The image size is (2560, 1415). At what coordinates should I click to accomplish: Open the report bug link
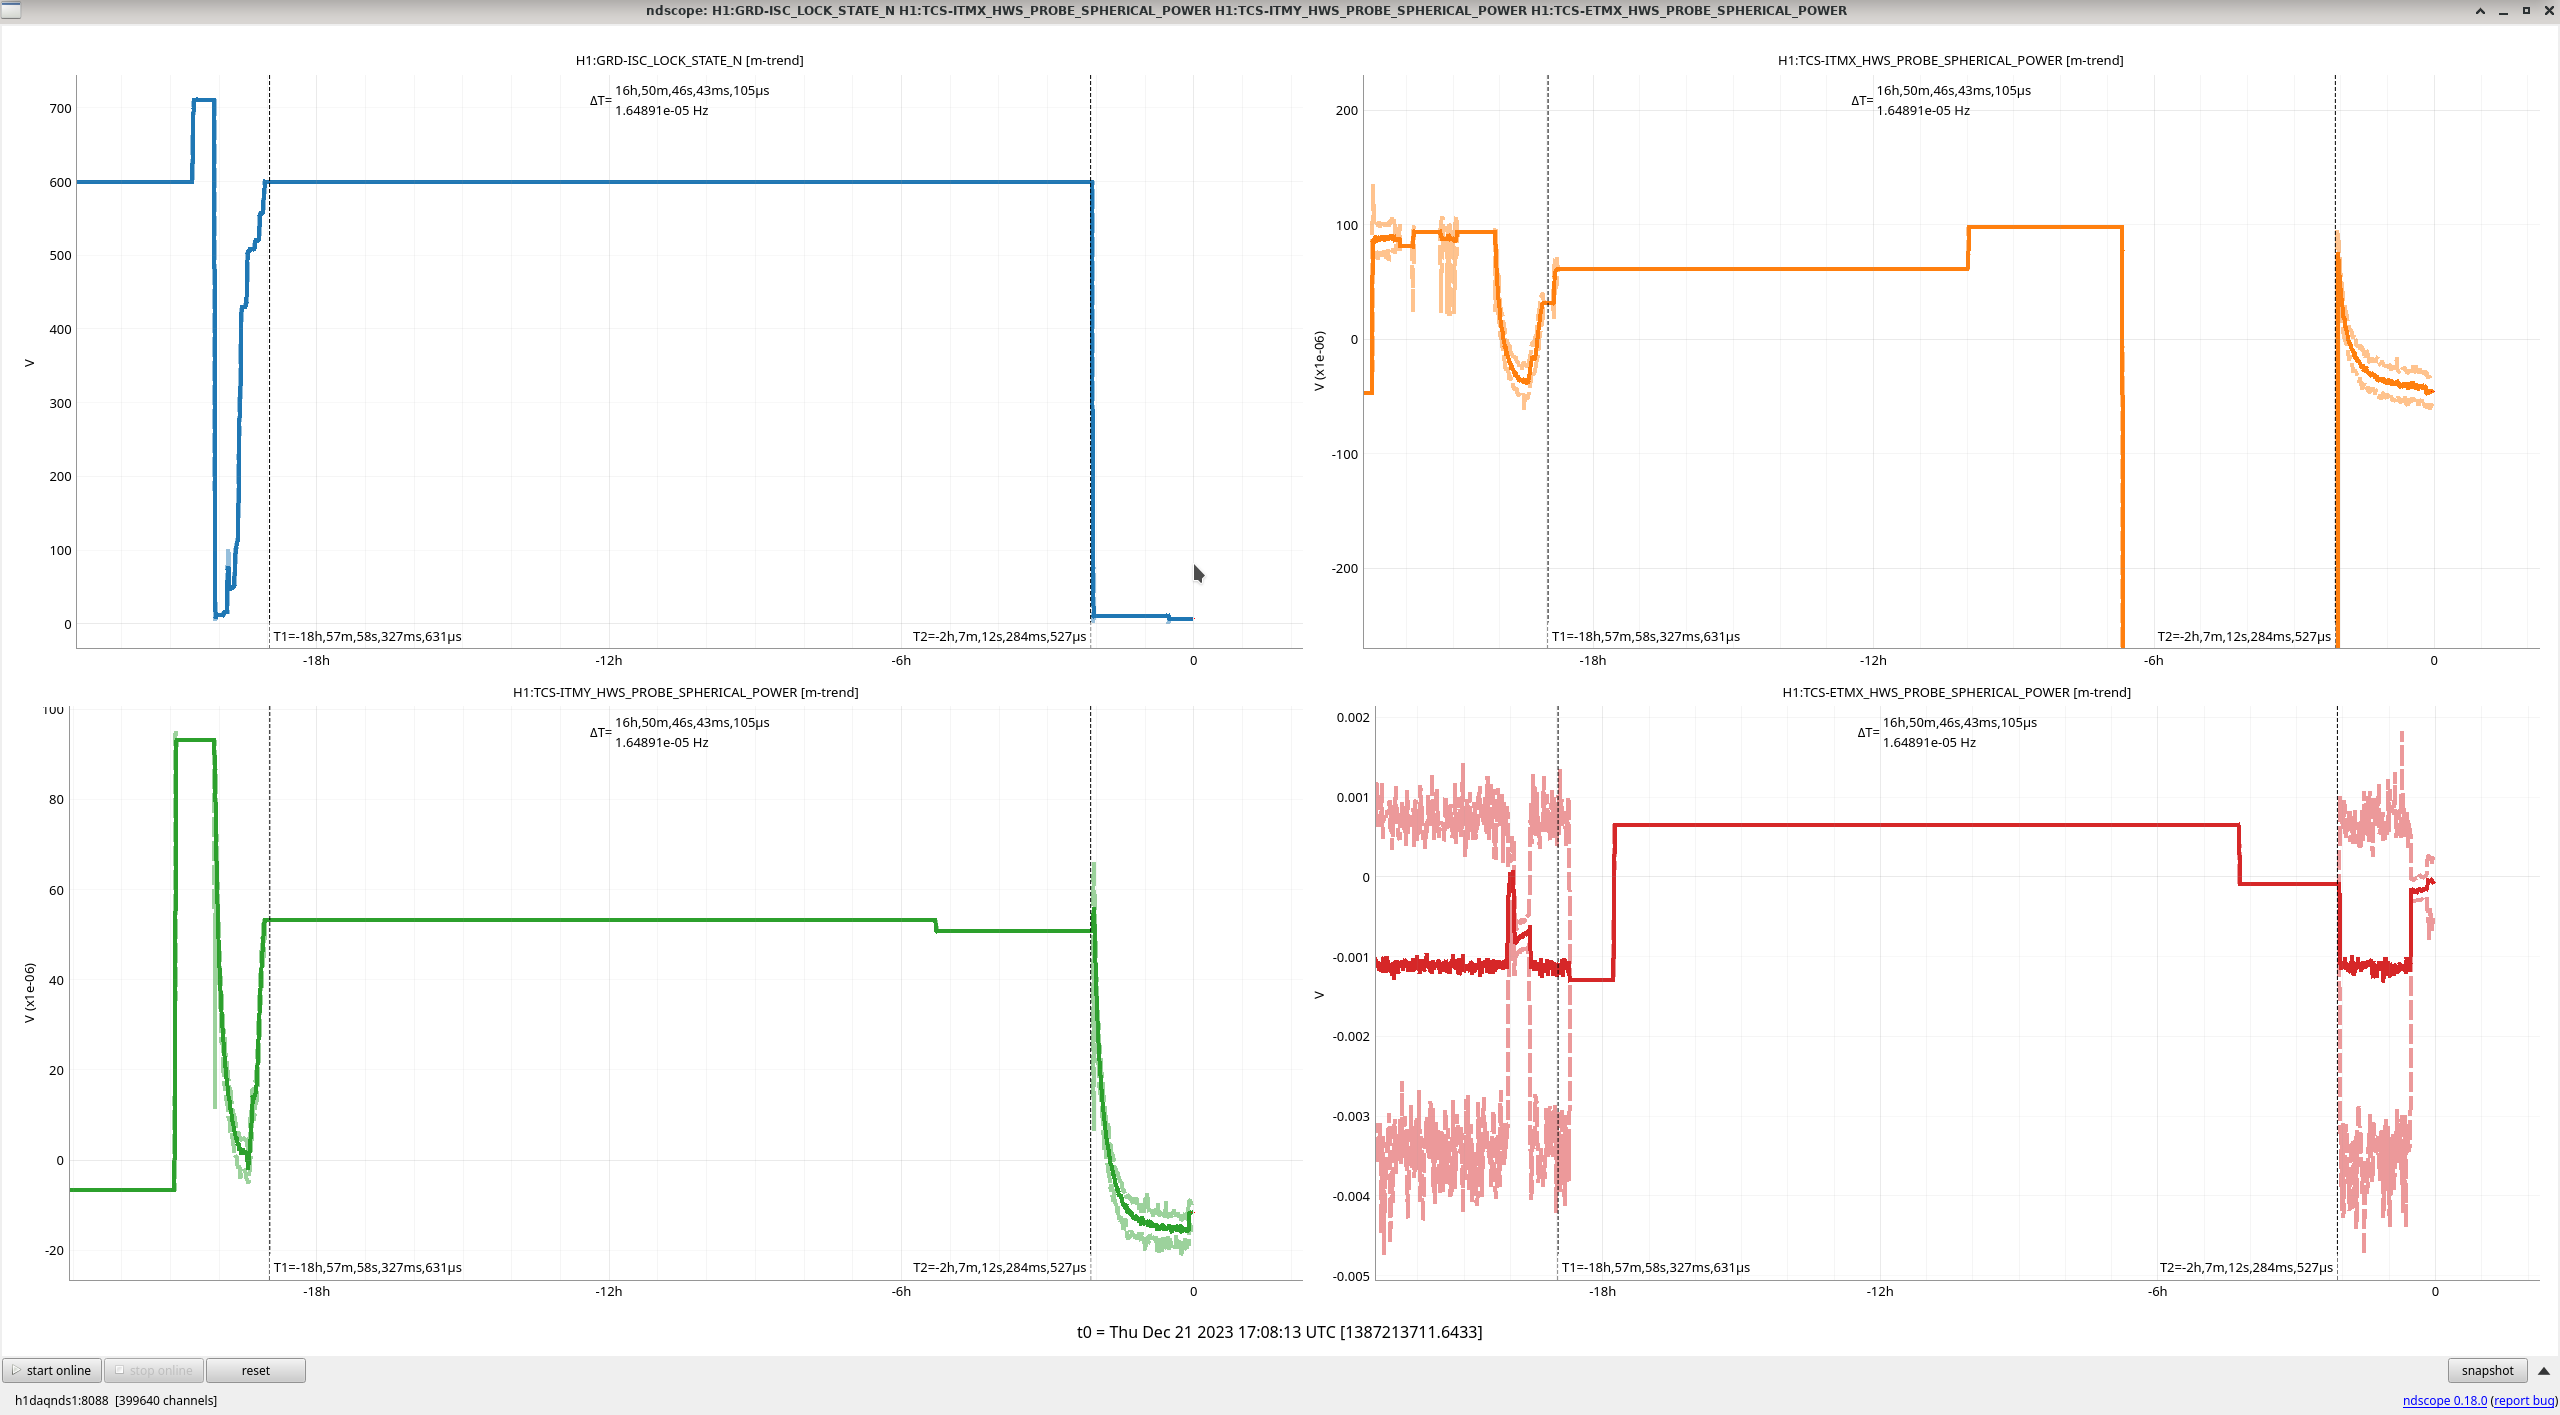point(2524,1400)
